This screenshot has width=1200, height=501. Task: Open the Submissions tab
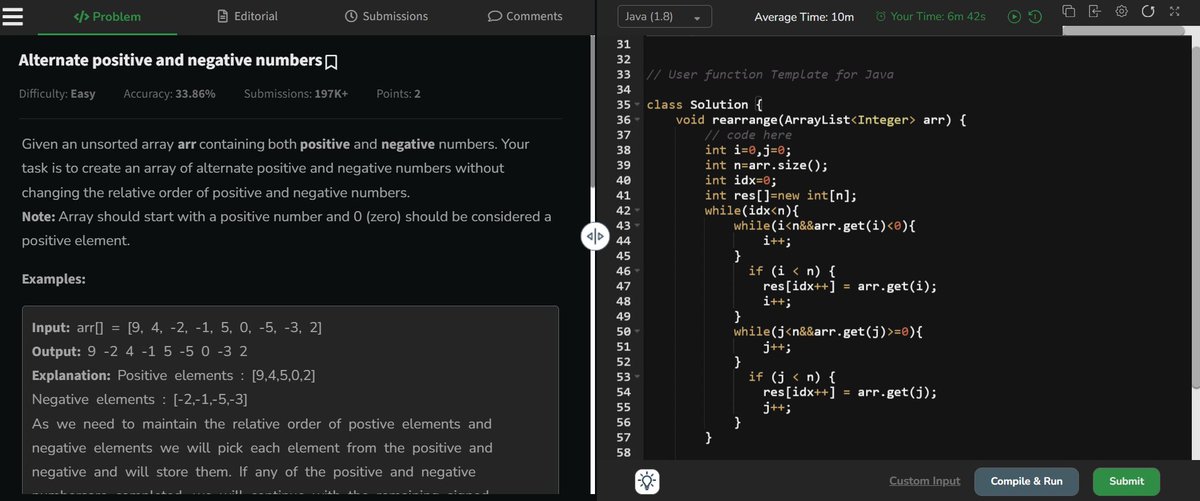coord(386,16)
